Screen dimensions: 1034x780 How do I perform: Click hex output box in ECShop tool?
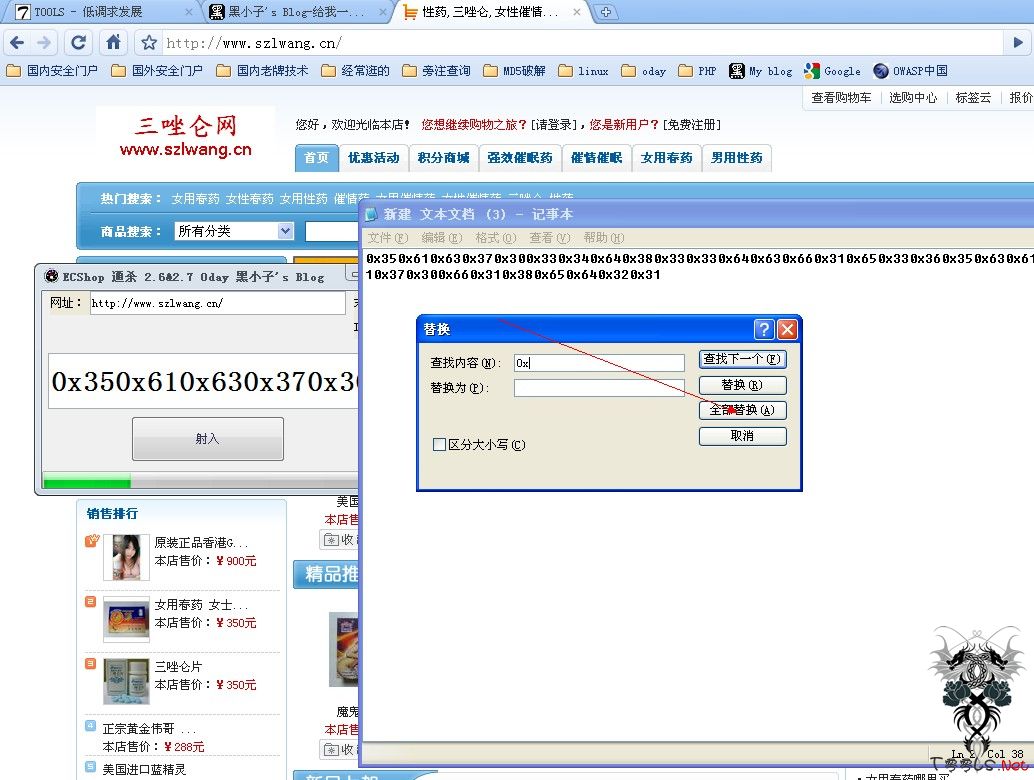[204, 381]
